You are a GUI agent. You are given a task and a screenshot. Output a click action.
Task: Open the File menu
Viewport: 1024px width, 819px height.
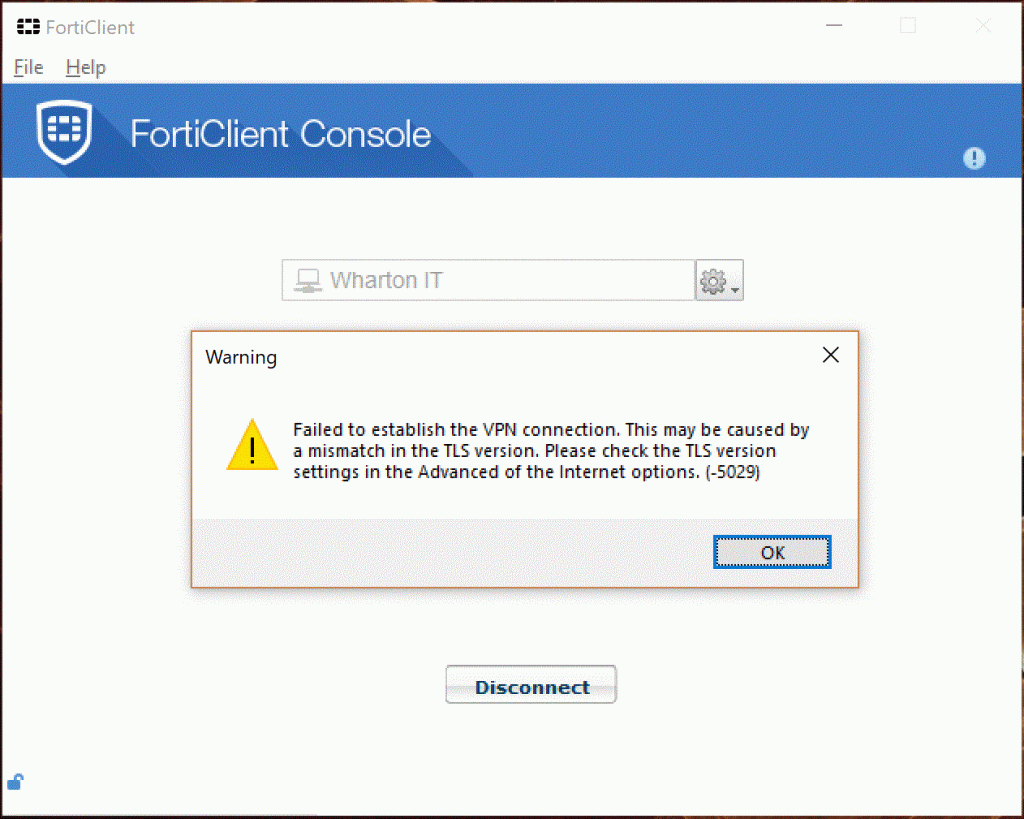pos(28,67)
